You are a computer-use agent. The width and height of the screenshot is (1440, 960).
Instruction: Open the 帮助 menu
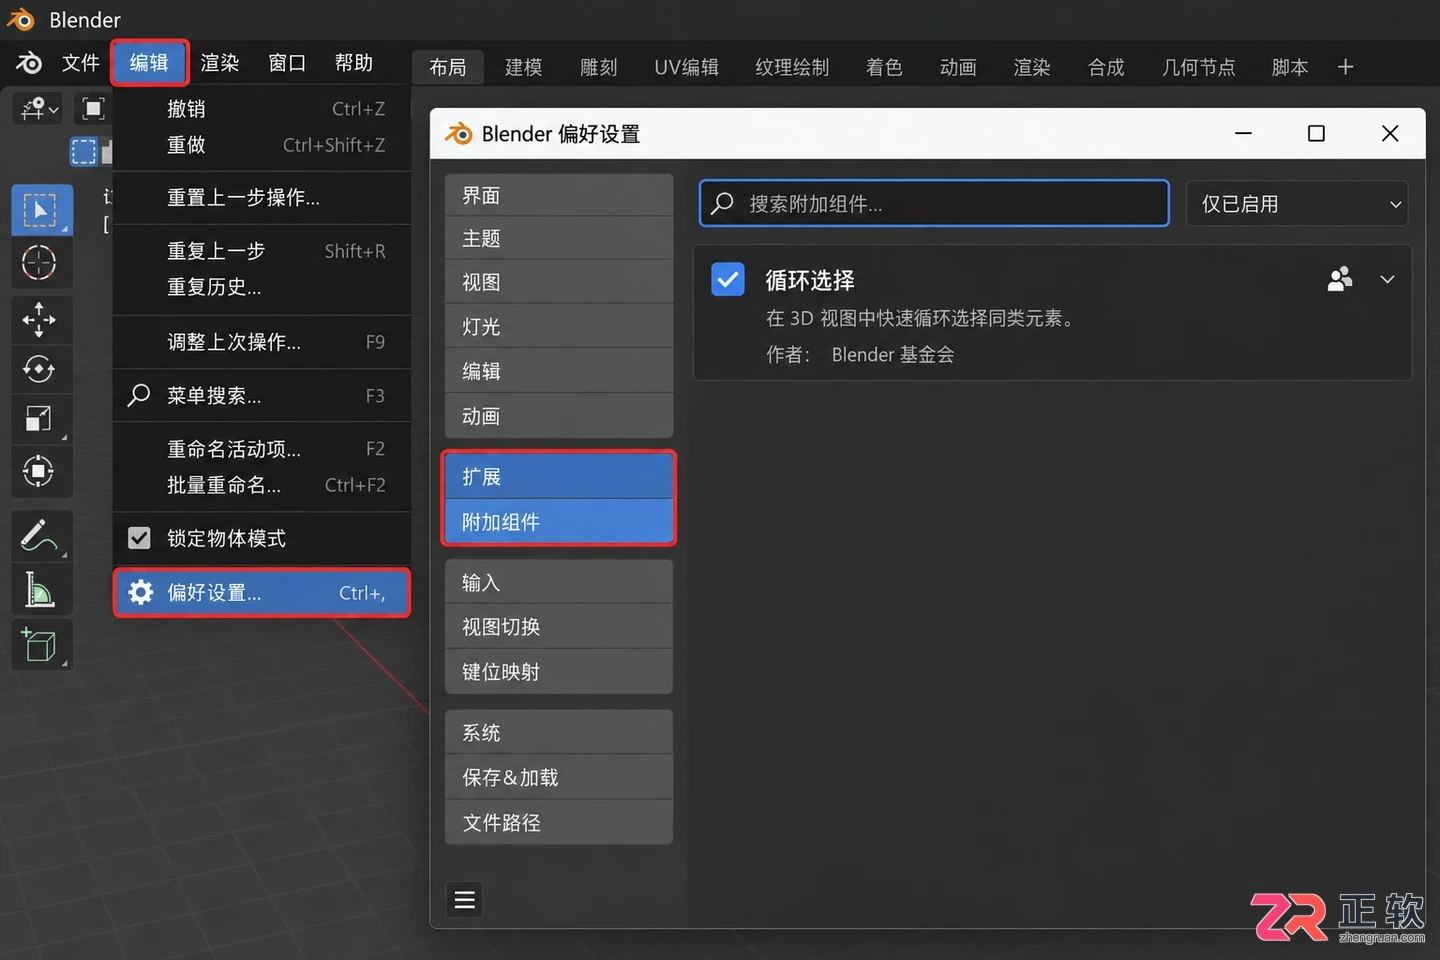[354, 63]
